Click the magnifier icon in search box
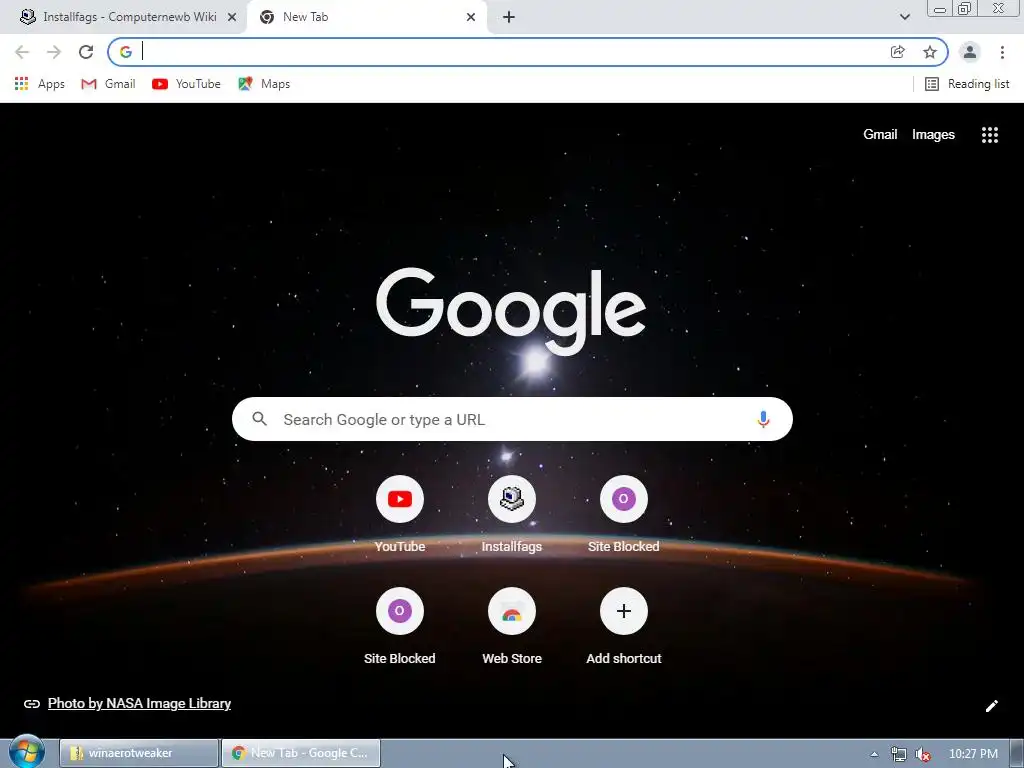Viewport: 1024px width, 768px height. click(259, 419)
